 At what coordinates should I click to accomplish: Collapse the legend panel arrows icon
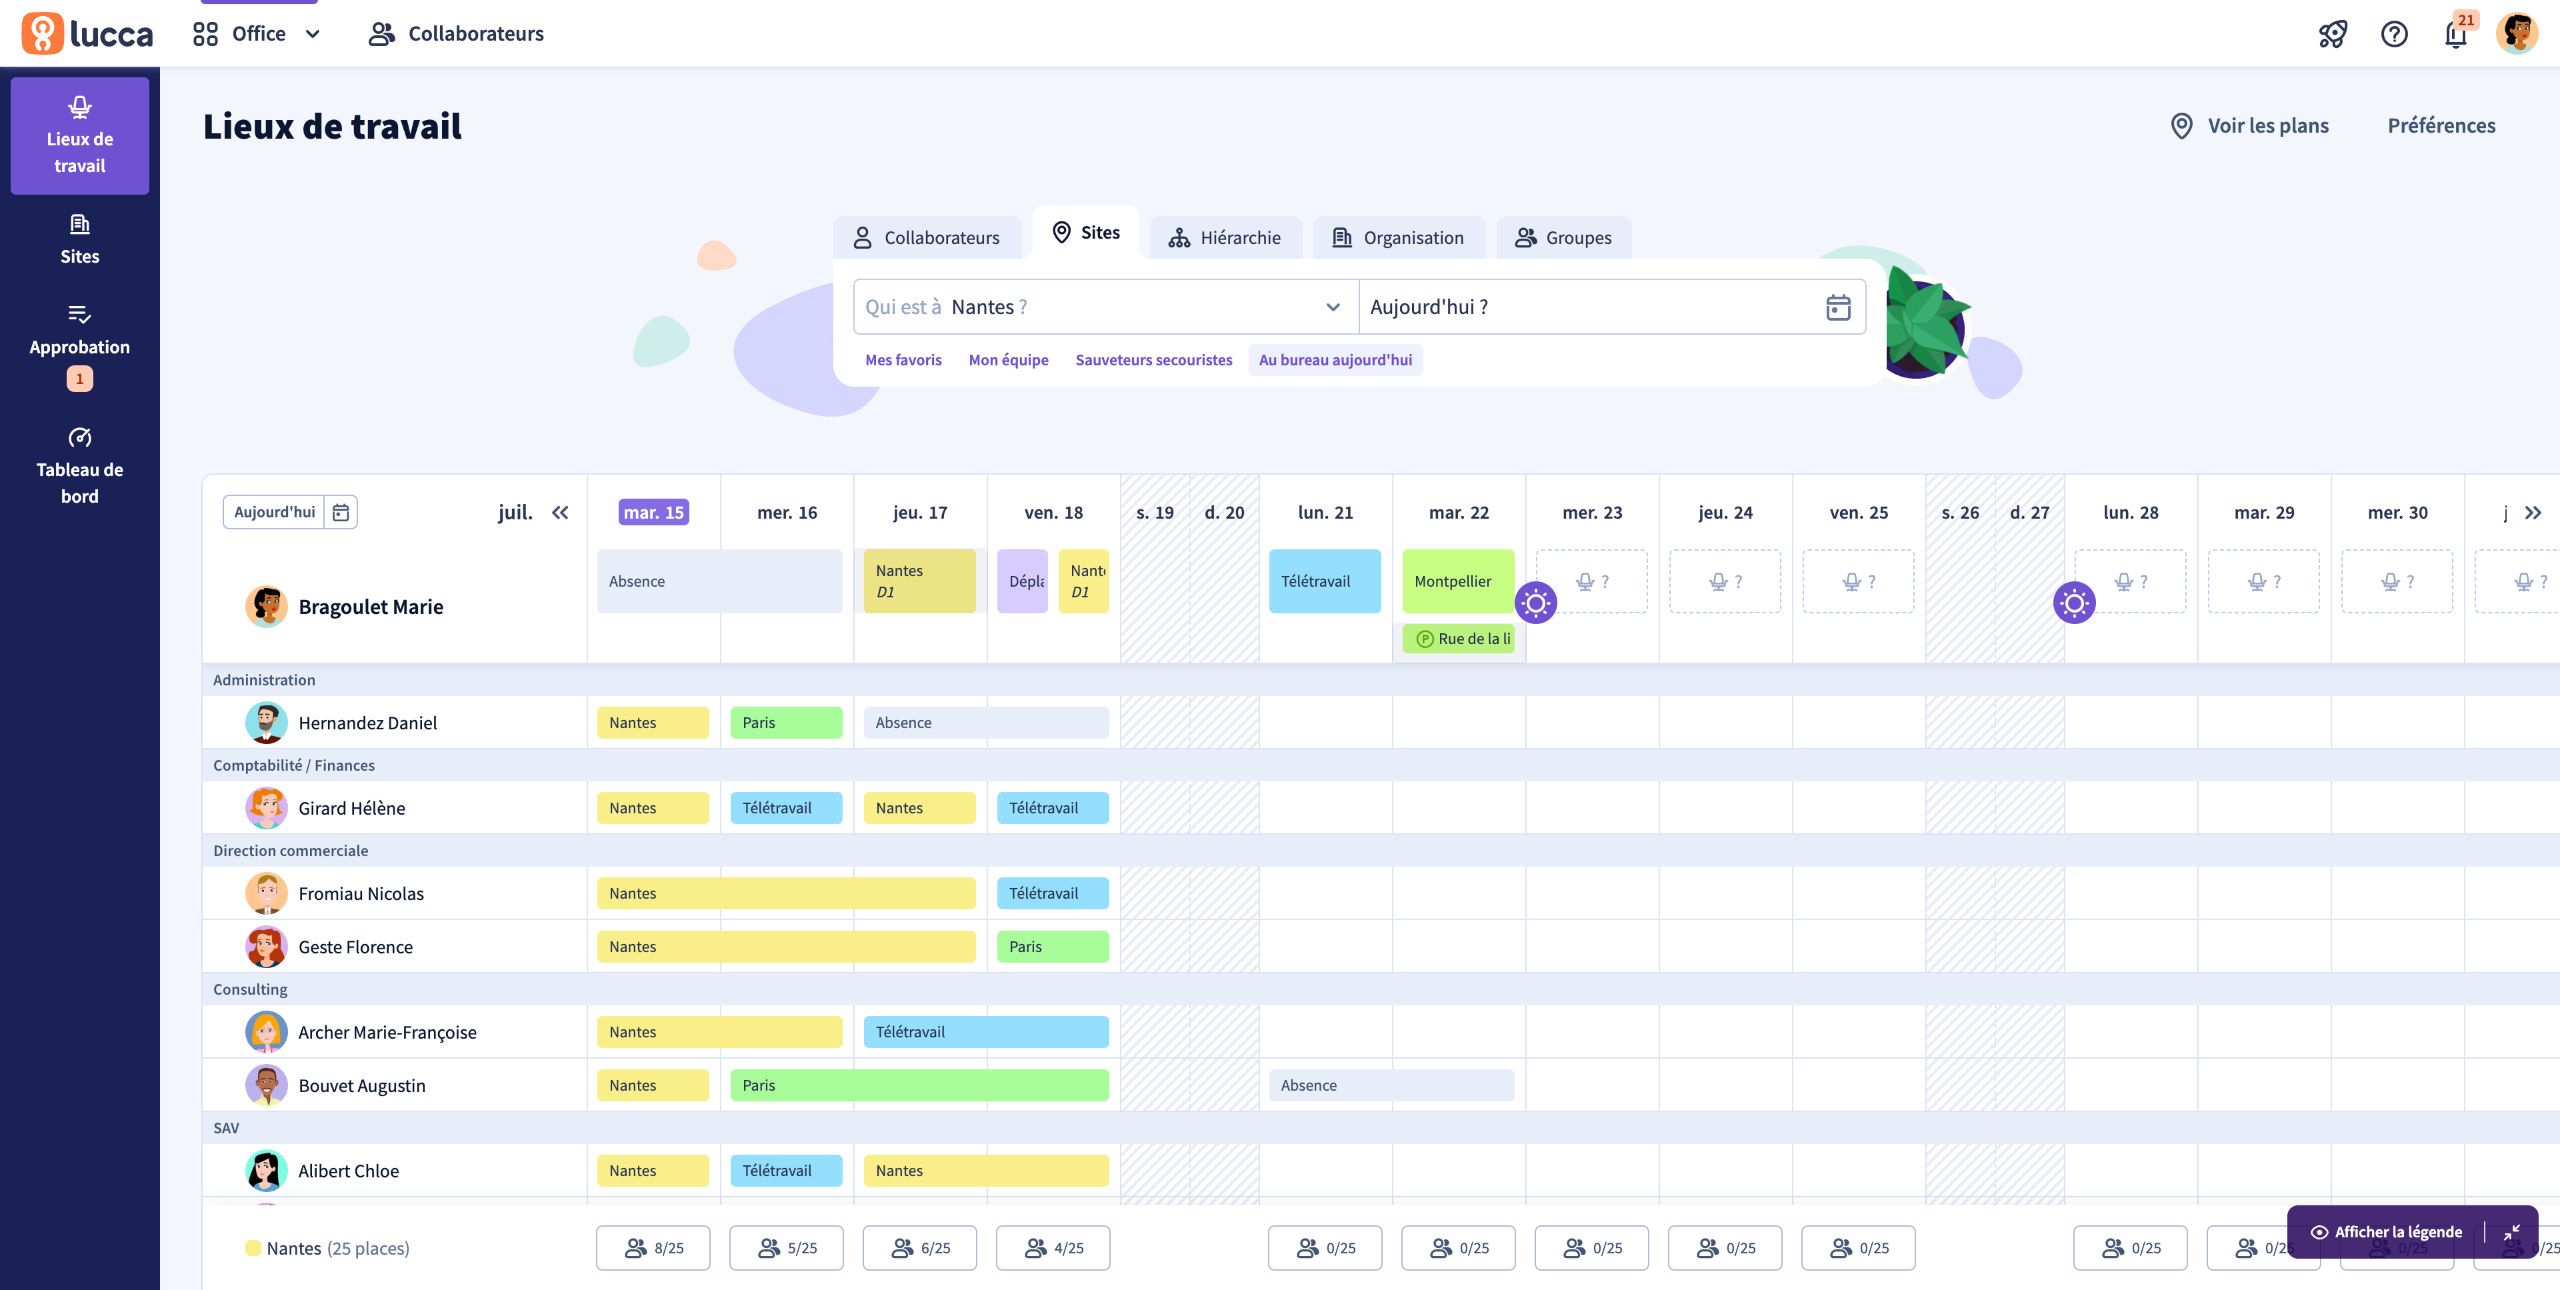(x=2512, y=1232)
